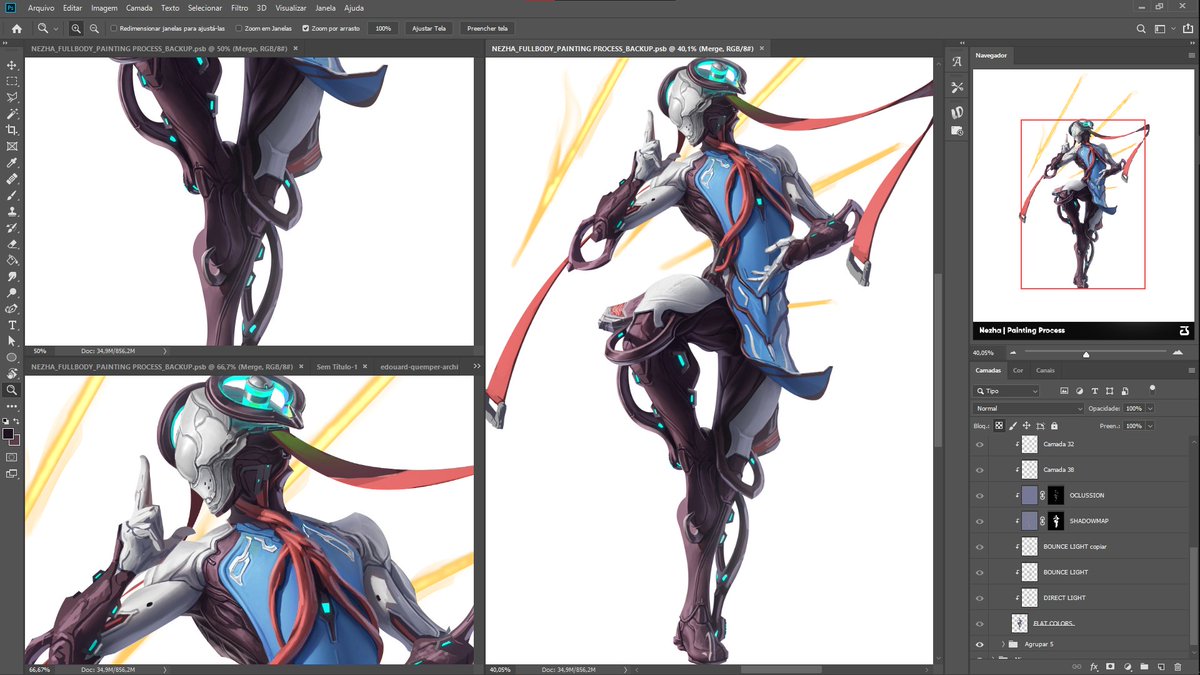Open the Preen. fill dropdown arrow
Viewport: 1200px width, 675px height.
[x=1150, y=426]
